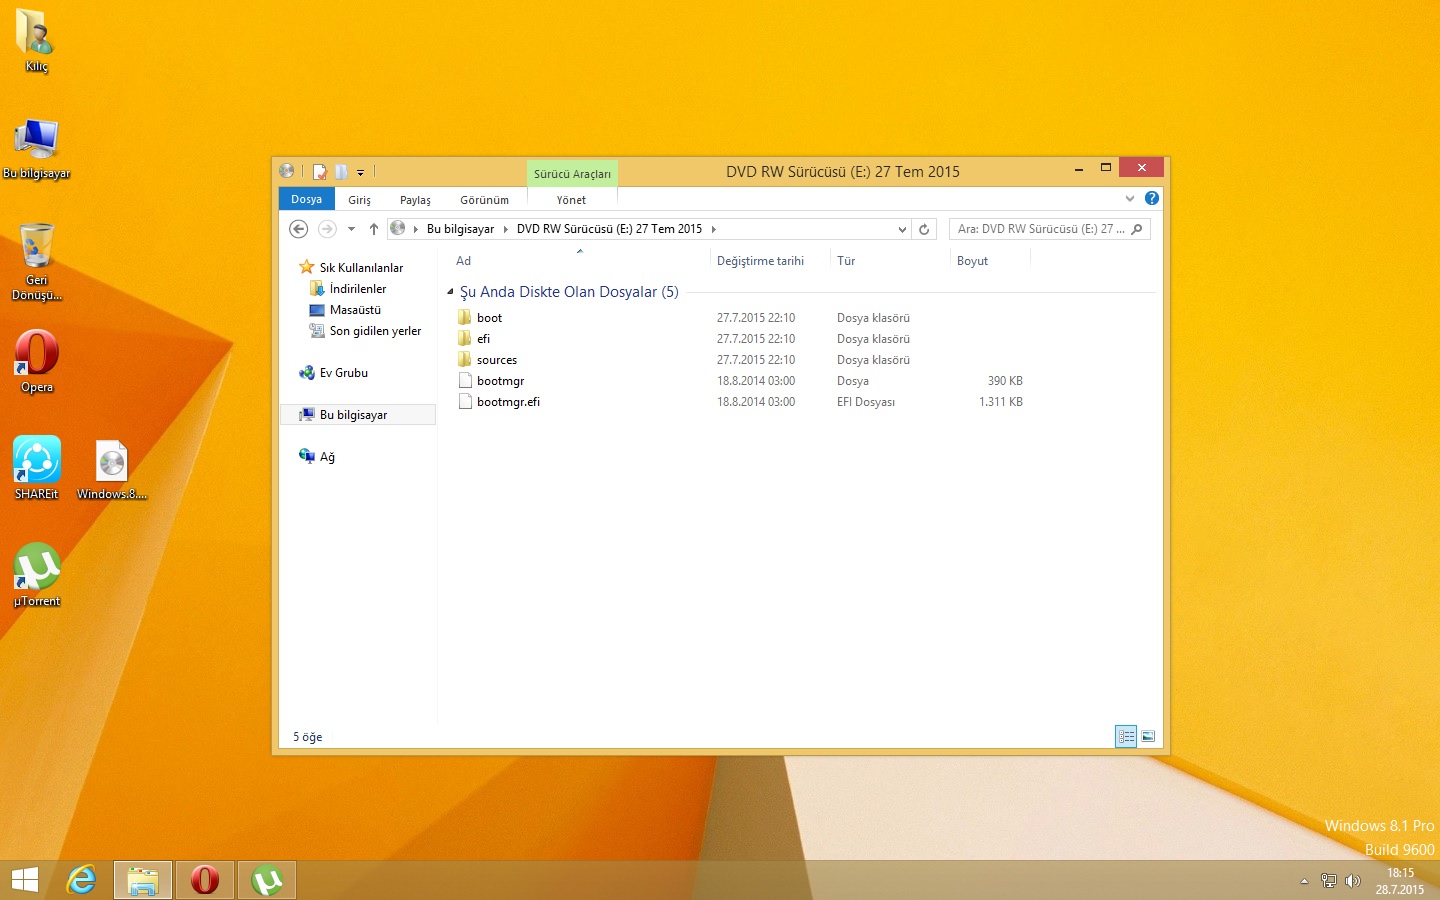
Task: Select the Windows.8 disc image file on desktop
Action: point(112,468)
